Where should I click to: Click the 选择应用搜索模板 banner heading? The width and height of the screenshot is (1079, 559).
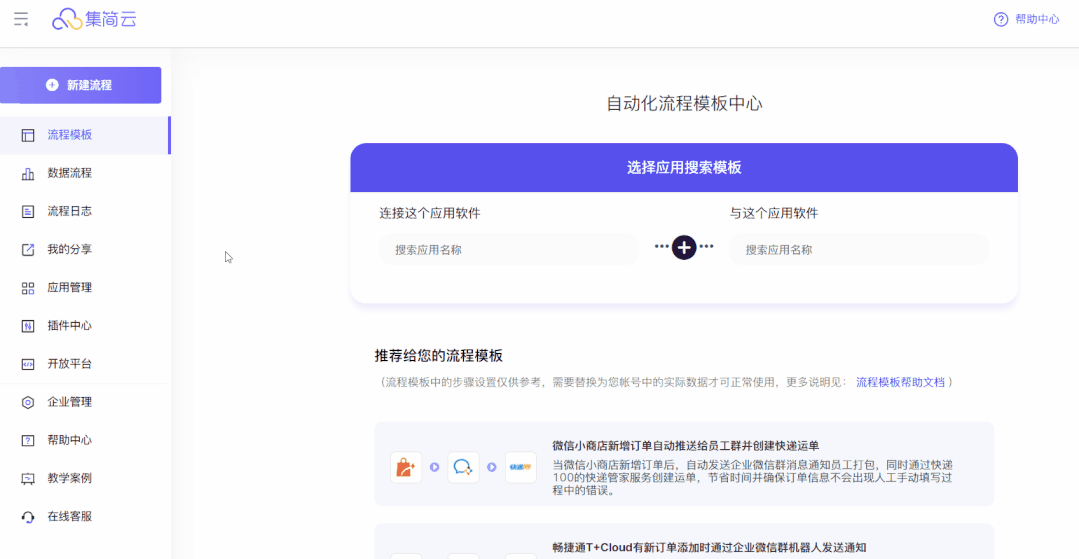click(684, 167)
